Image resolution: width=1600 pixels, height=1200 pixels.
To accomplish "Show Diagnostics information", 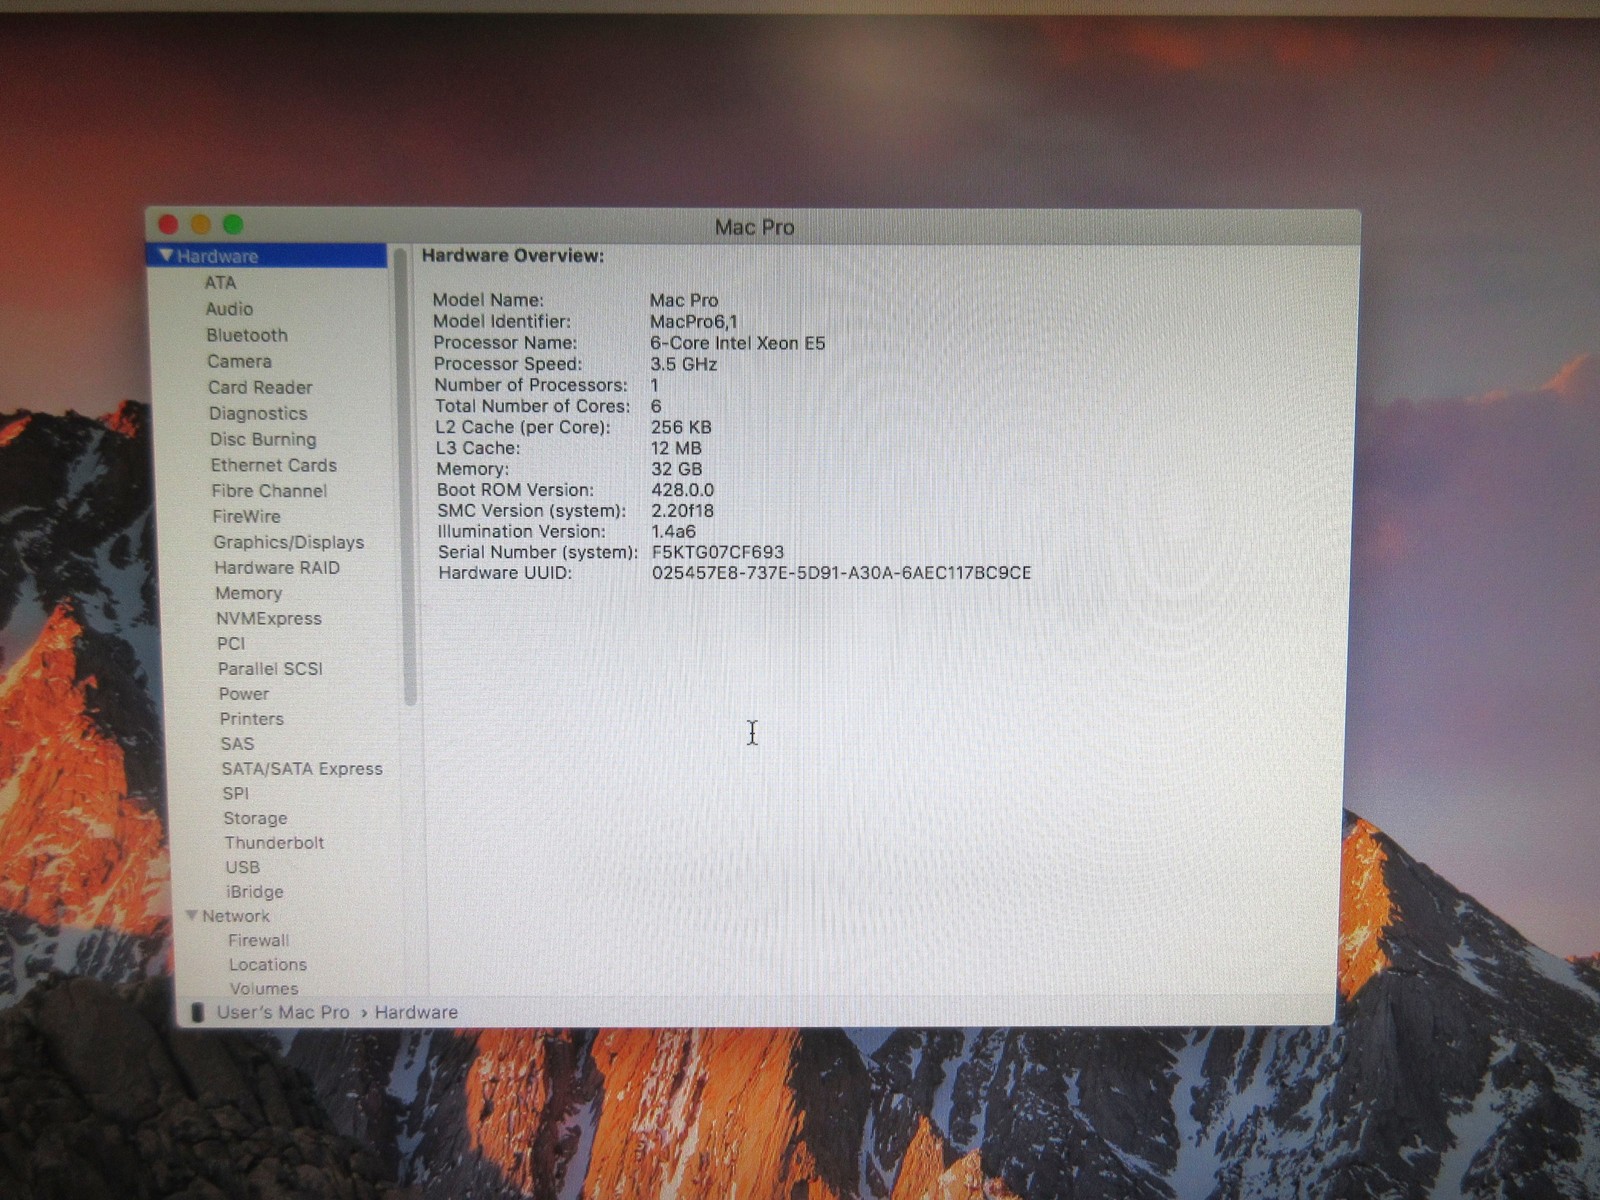I will tap(258, 413).
